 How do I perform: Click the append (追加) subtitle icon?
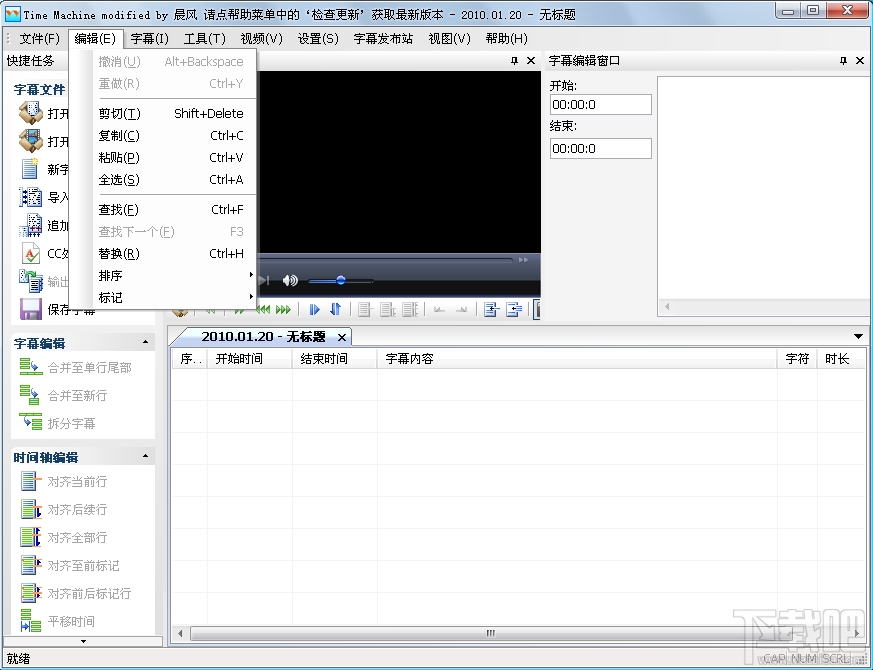coord(31,225)
